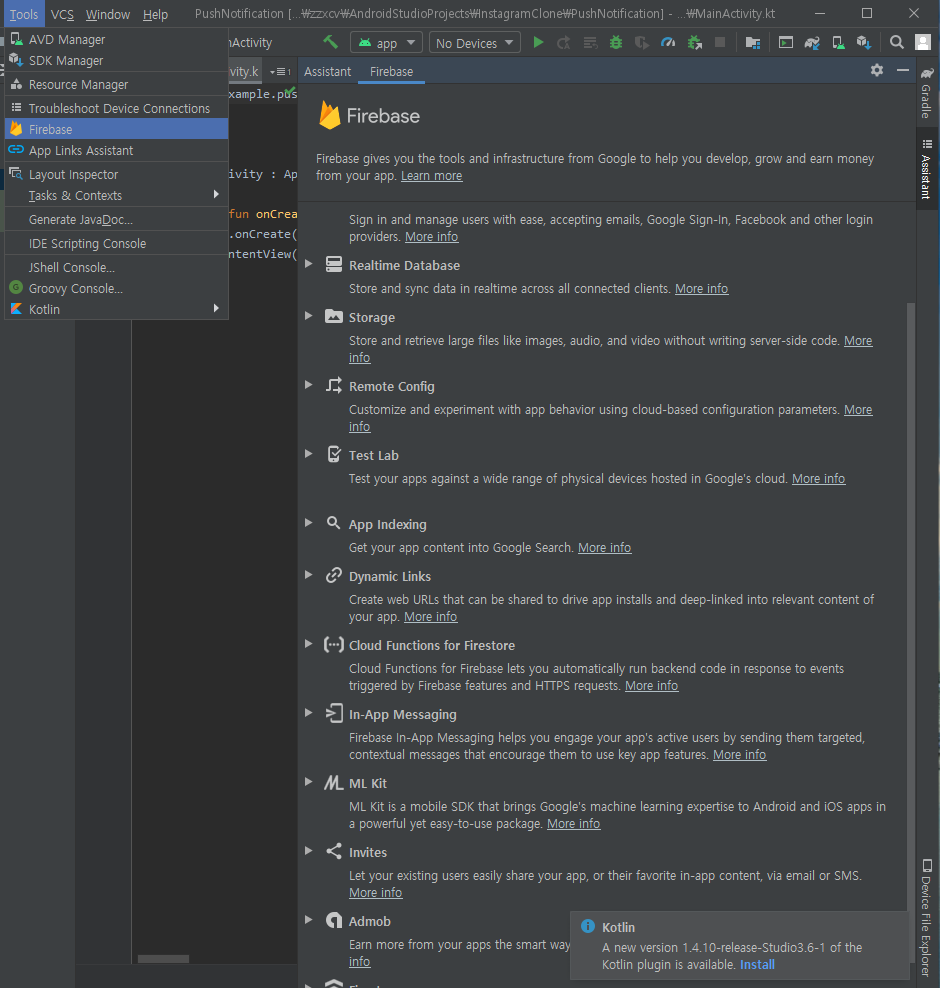Open the No Devices dropdown
Image resolution: width=940 pixels, height=988 pixels.
(475, 43)
